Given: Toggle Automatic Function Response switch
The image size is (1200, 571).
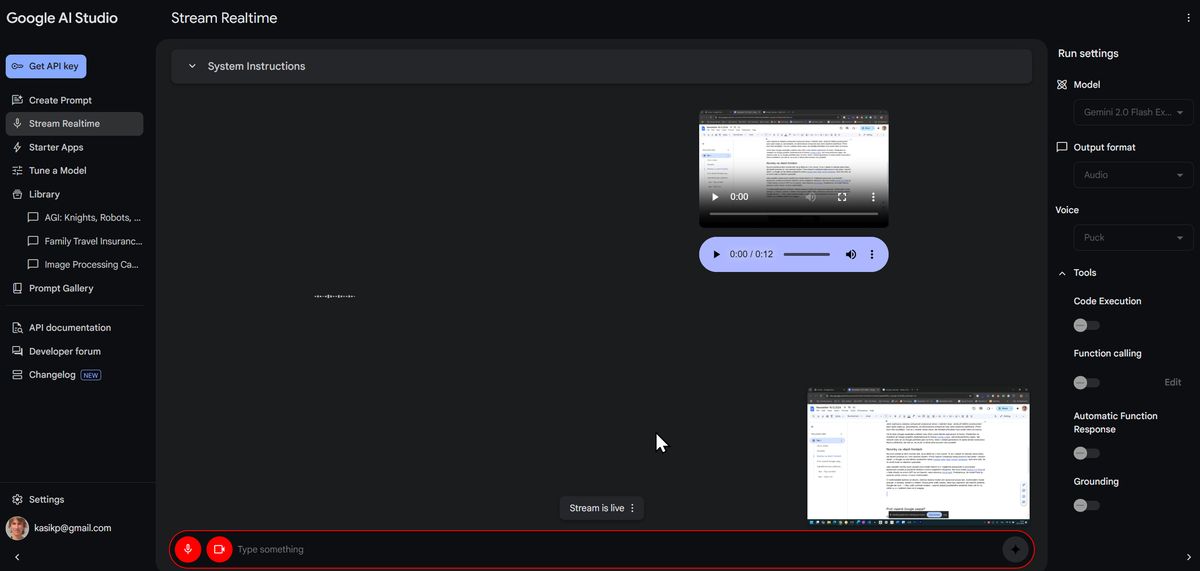Looking at the screenshot, I should pos(1086,453).
